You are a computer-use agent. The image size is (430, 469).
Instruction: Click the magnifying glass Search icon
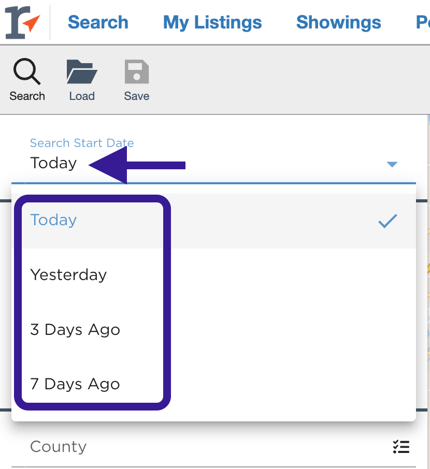[x=27, y=71]
